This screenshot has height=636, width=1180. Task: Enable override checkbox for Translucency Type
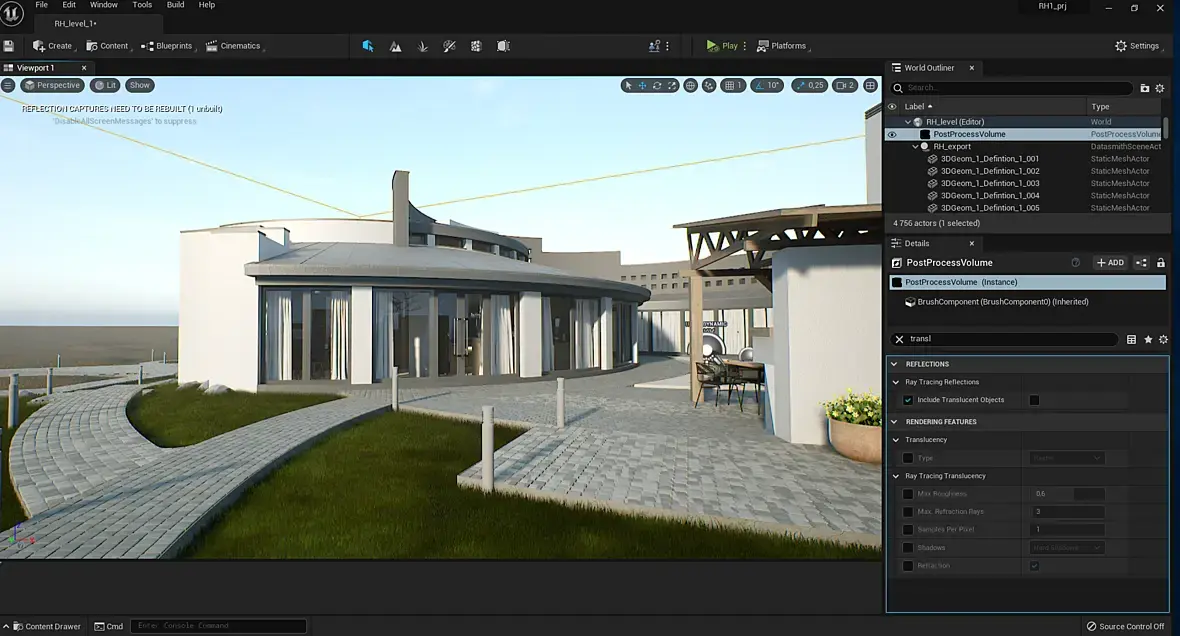point(908,458)
